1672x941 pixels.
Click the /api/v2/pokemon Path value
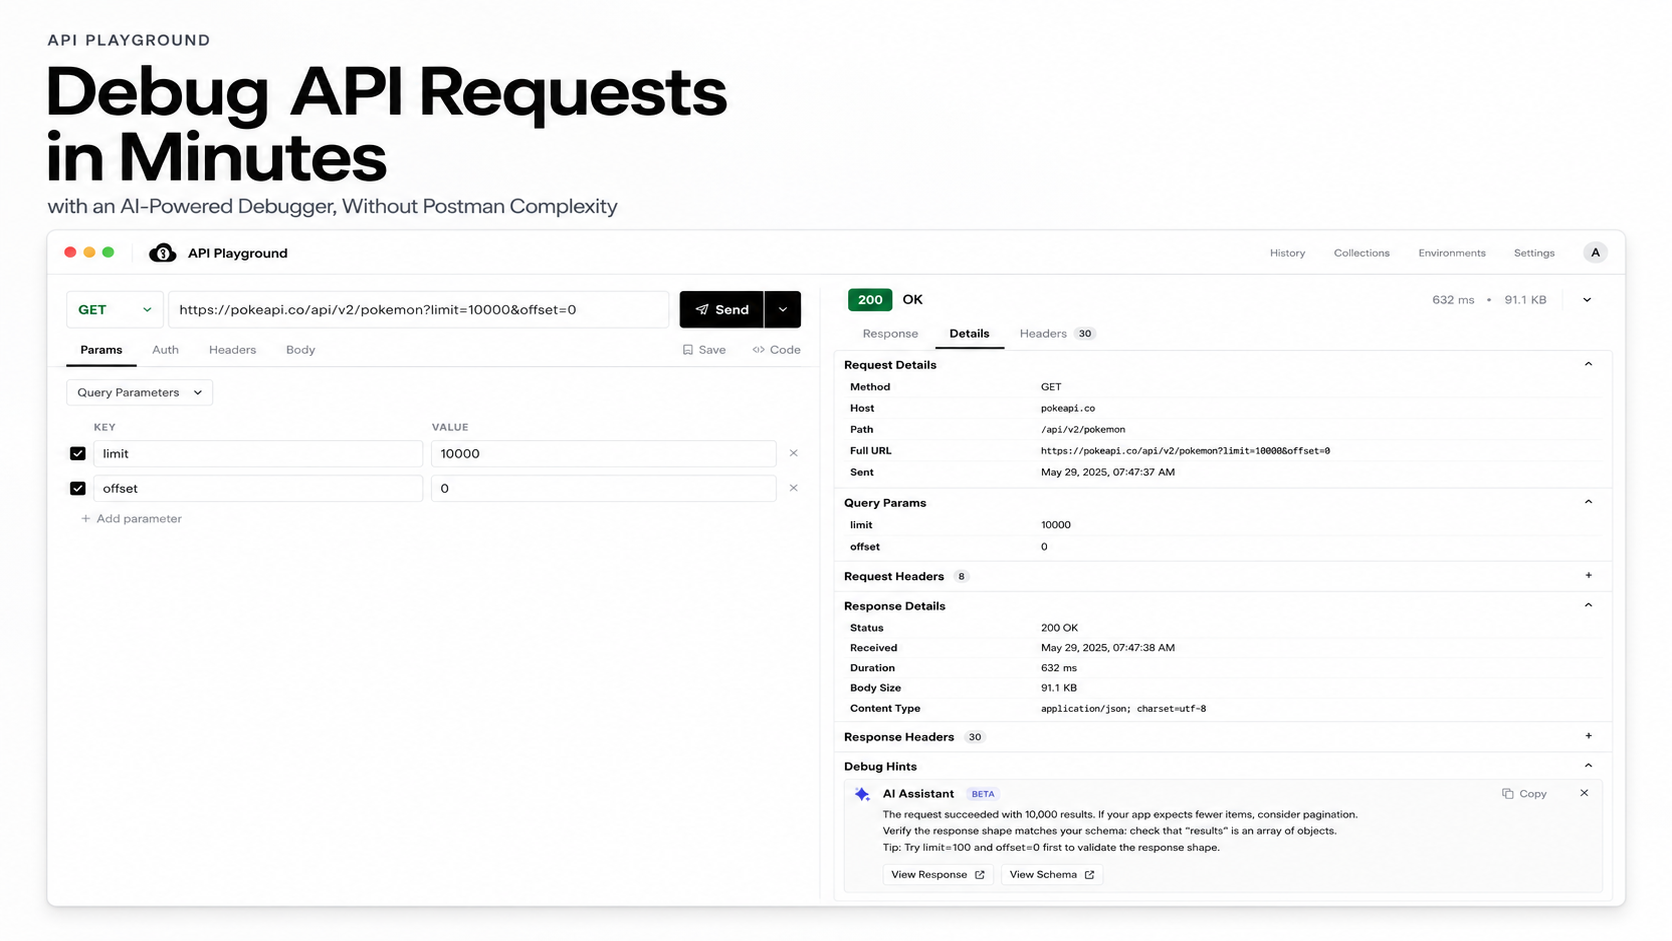1083,430
